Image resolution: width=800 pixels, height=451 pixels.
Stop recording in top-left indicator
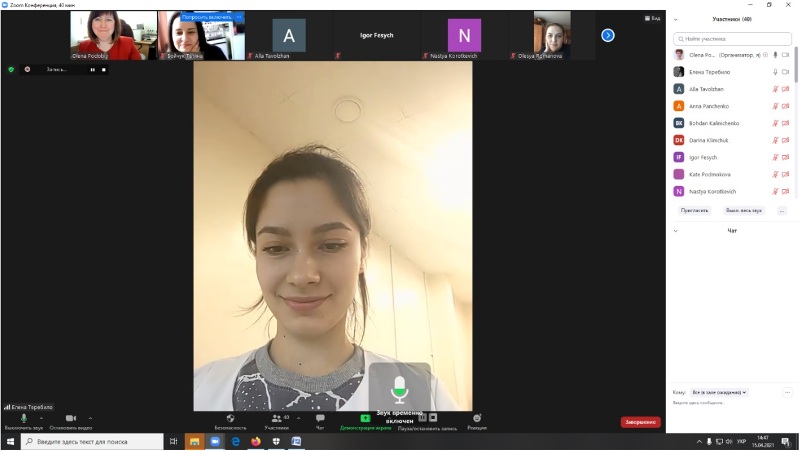[104, 69]
